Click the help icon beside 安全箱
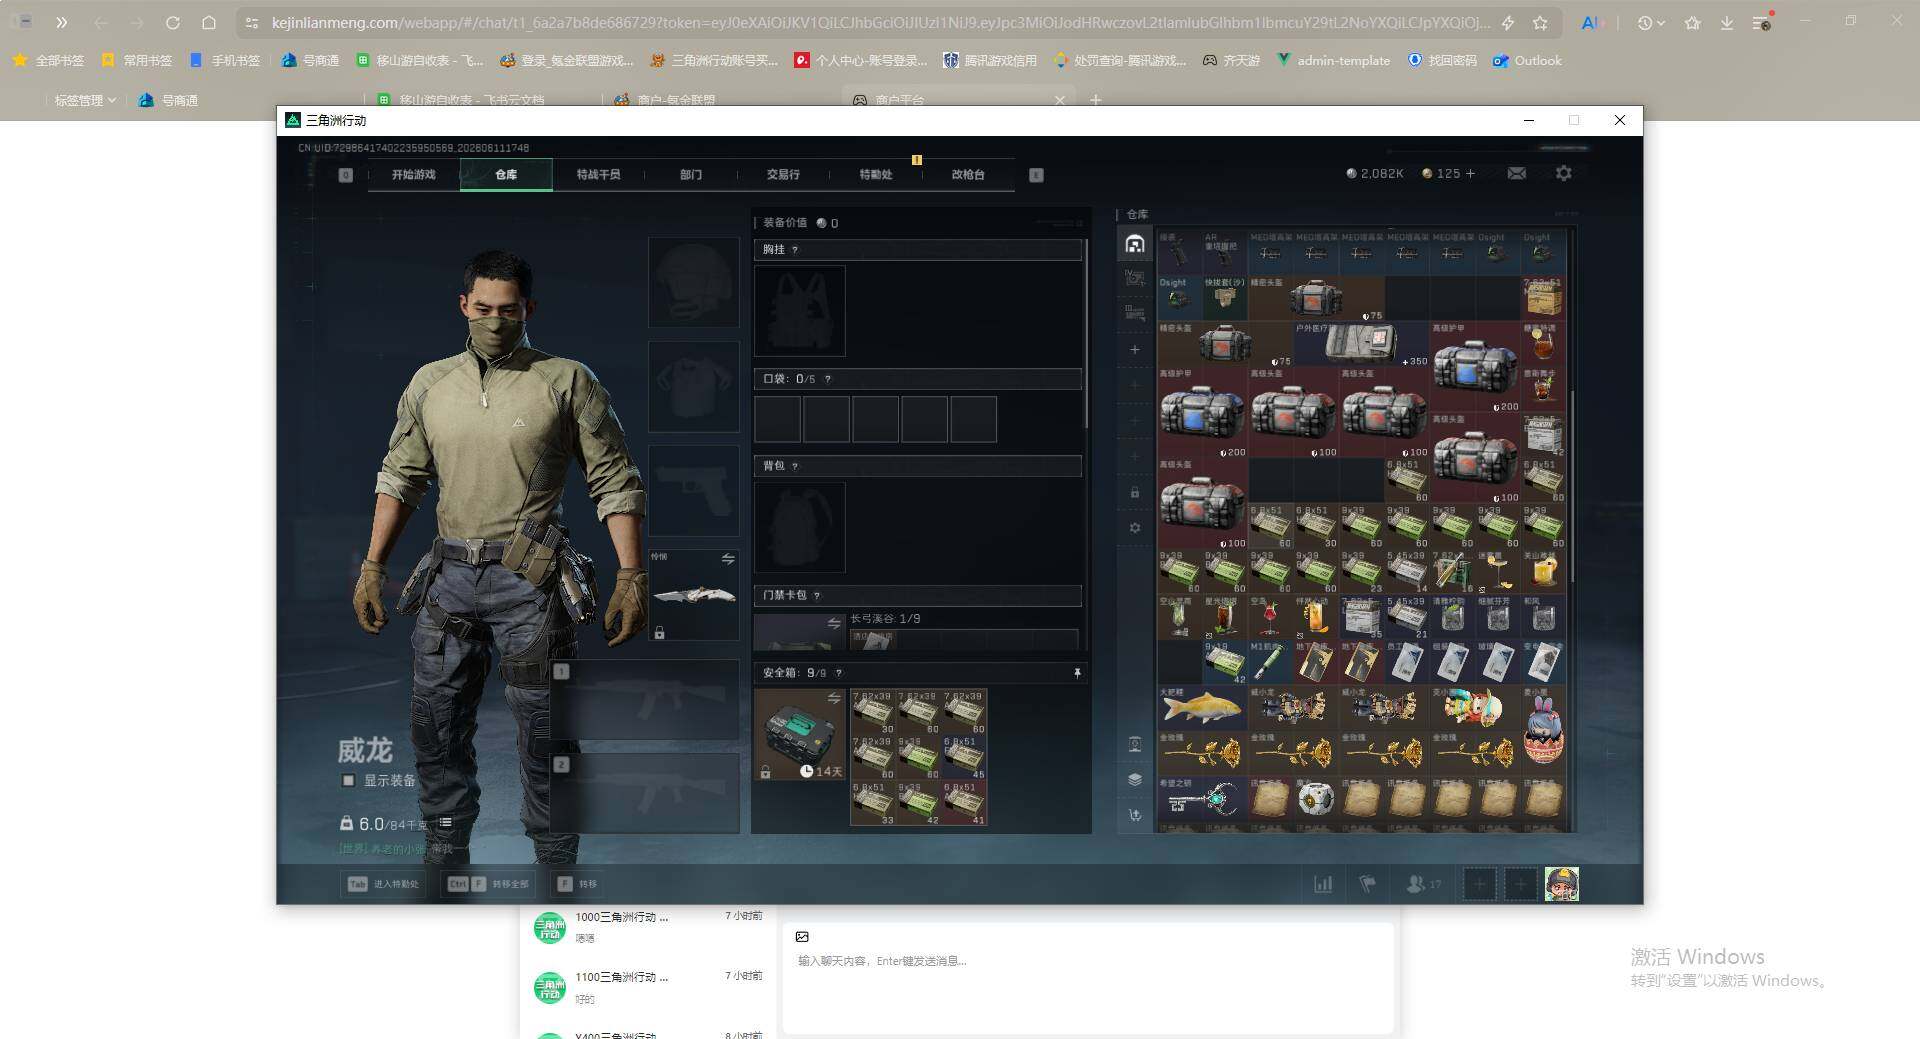 [x=839, y=673]
